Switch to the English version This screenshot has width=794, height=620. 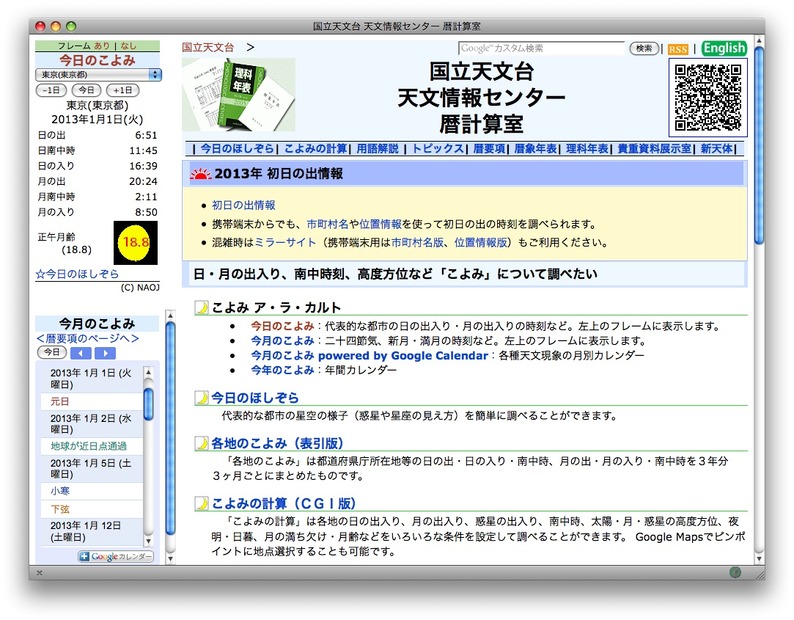tap(724, 48)
